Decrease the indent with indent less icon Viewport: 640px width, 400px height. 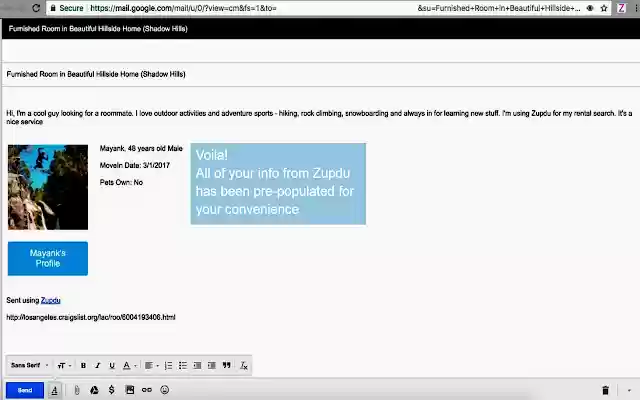click(x=197, y=366)
